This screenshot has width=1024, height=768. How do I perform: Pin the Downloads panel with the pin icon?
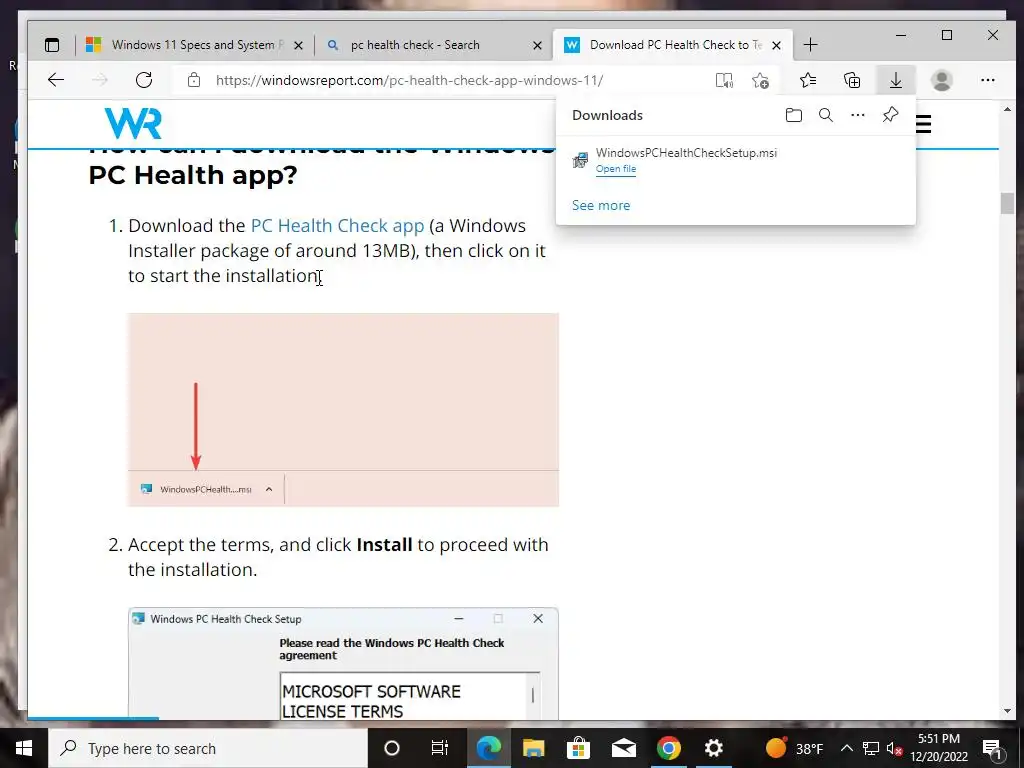890,116
